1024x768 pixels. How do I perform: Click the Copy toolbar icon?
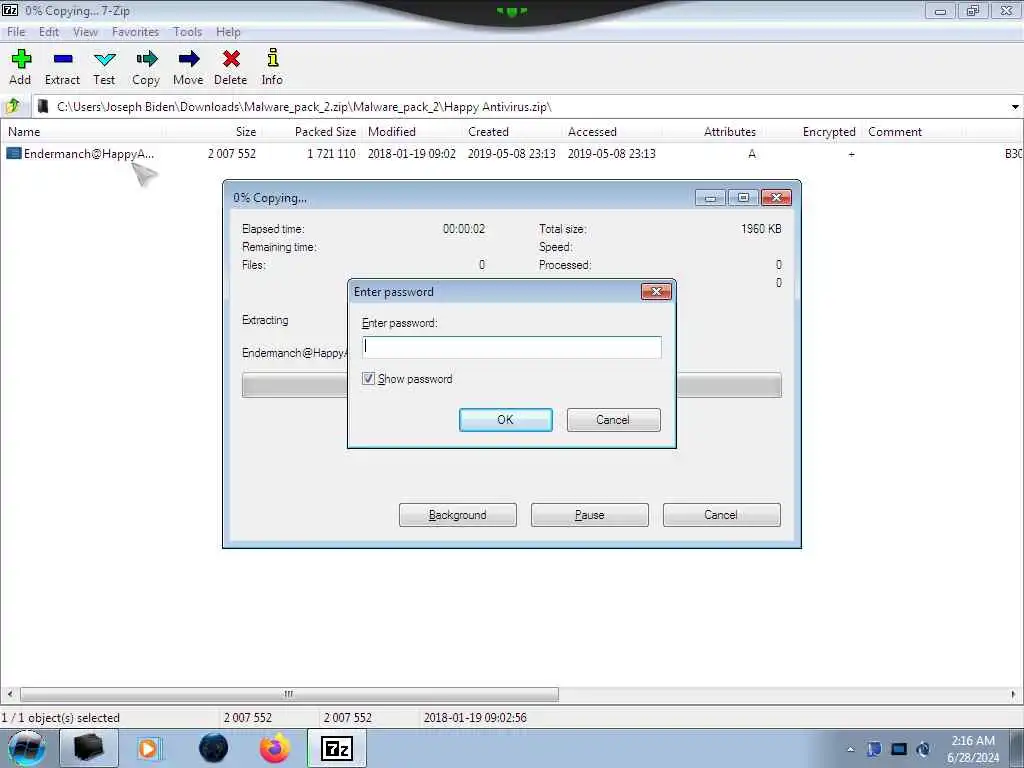(146, 59)
